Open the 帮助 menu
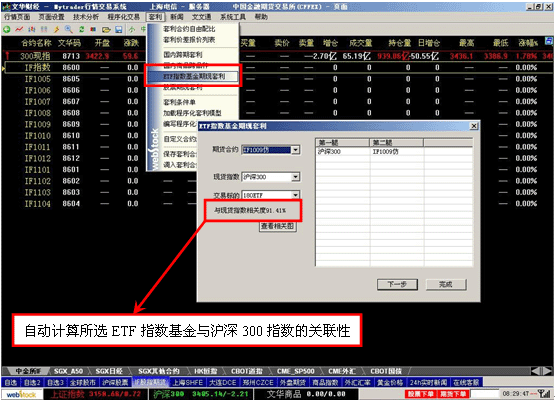555x400 pixels. 261,17
